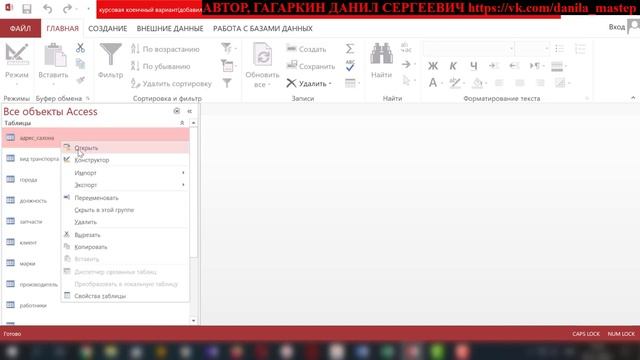The width and height of the screenshot is (640, 360).
Task: Choose Конструктор from context menu
Action: point(125,160)
